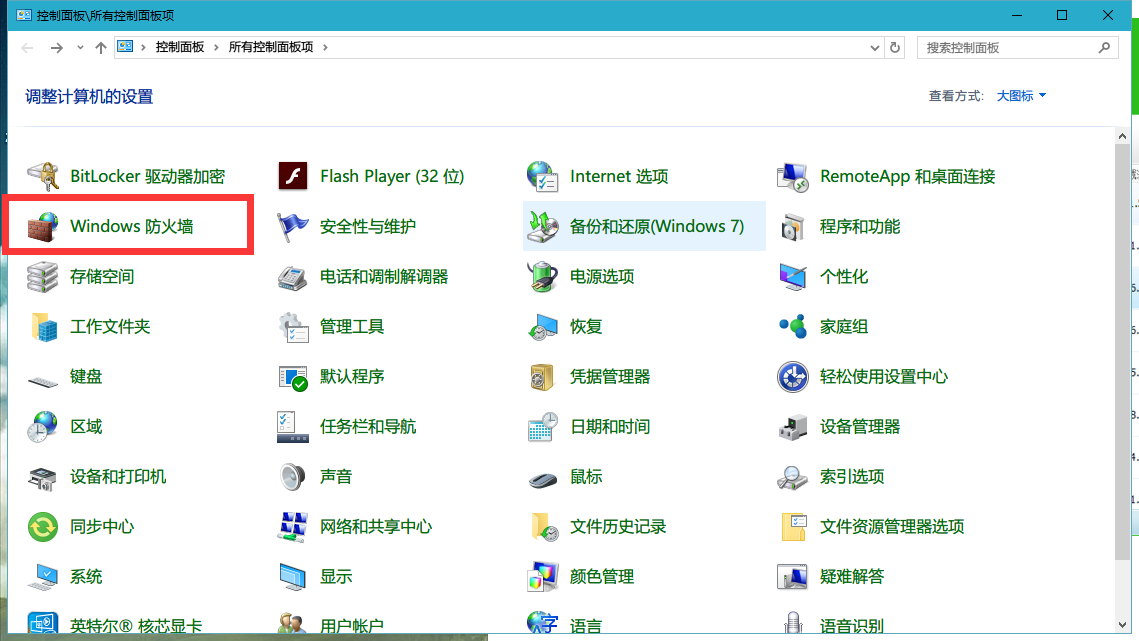Open 显示 monitor icon

[293, 578]
